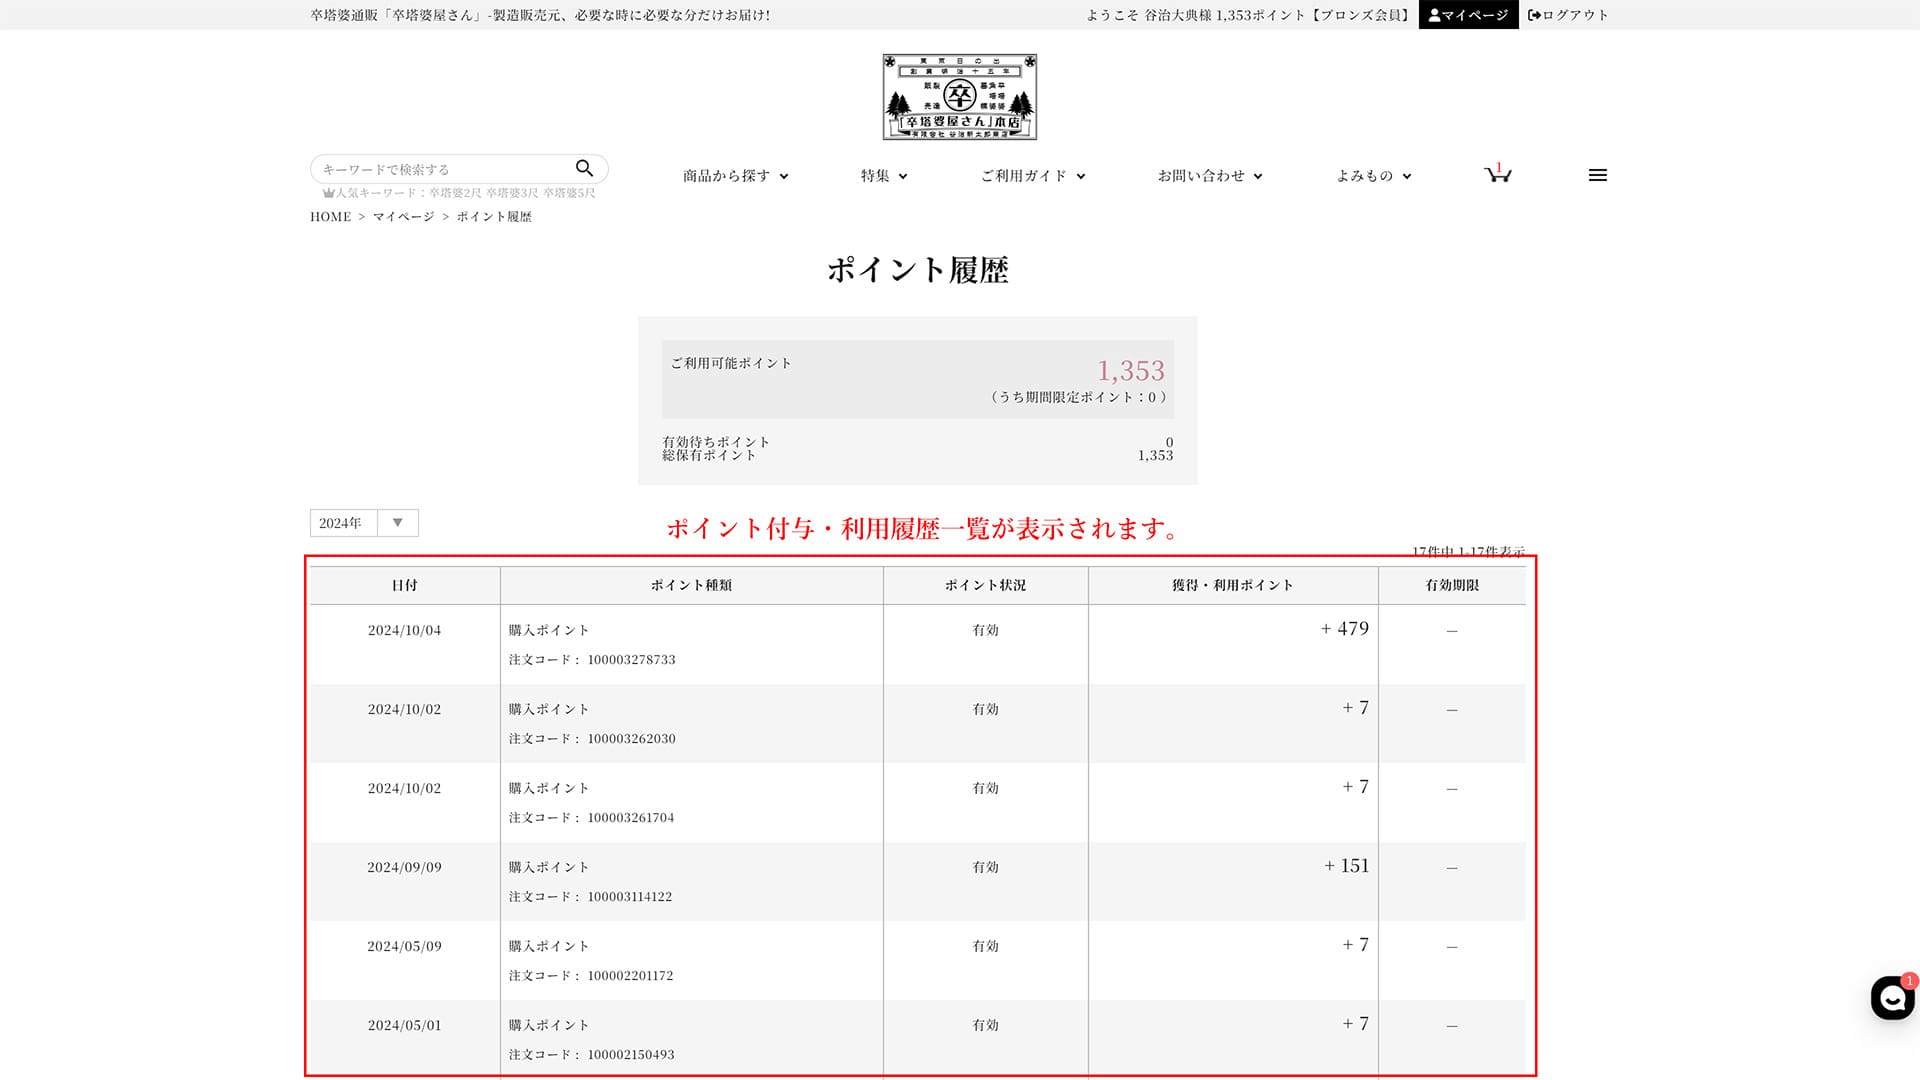This screenshot has width=1920, height=1080.
Task: Click the search magnifier icon
Action: coord(584,168)
